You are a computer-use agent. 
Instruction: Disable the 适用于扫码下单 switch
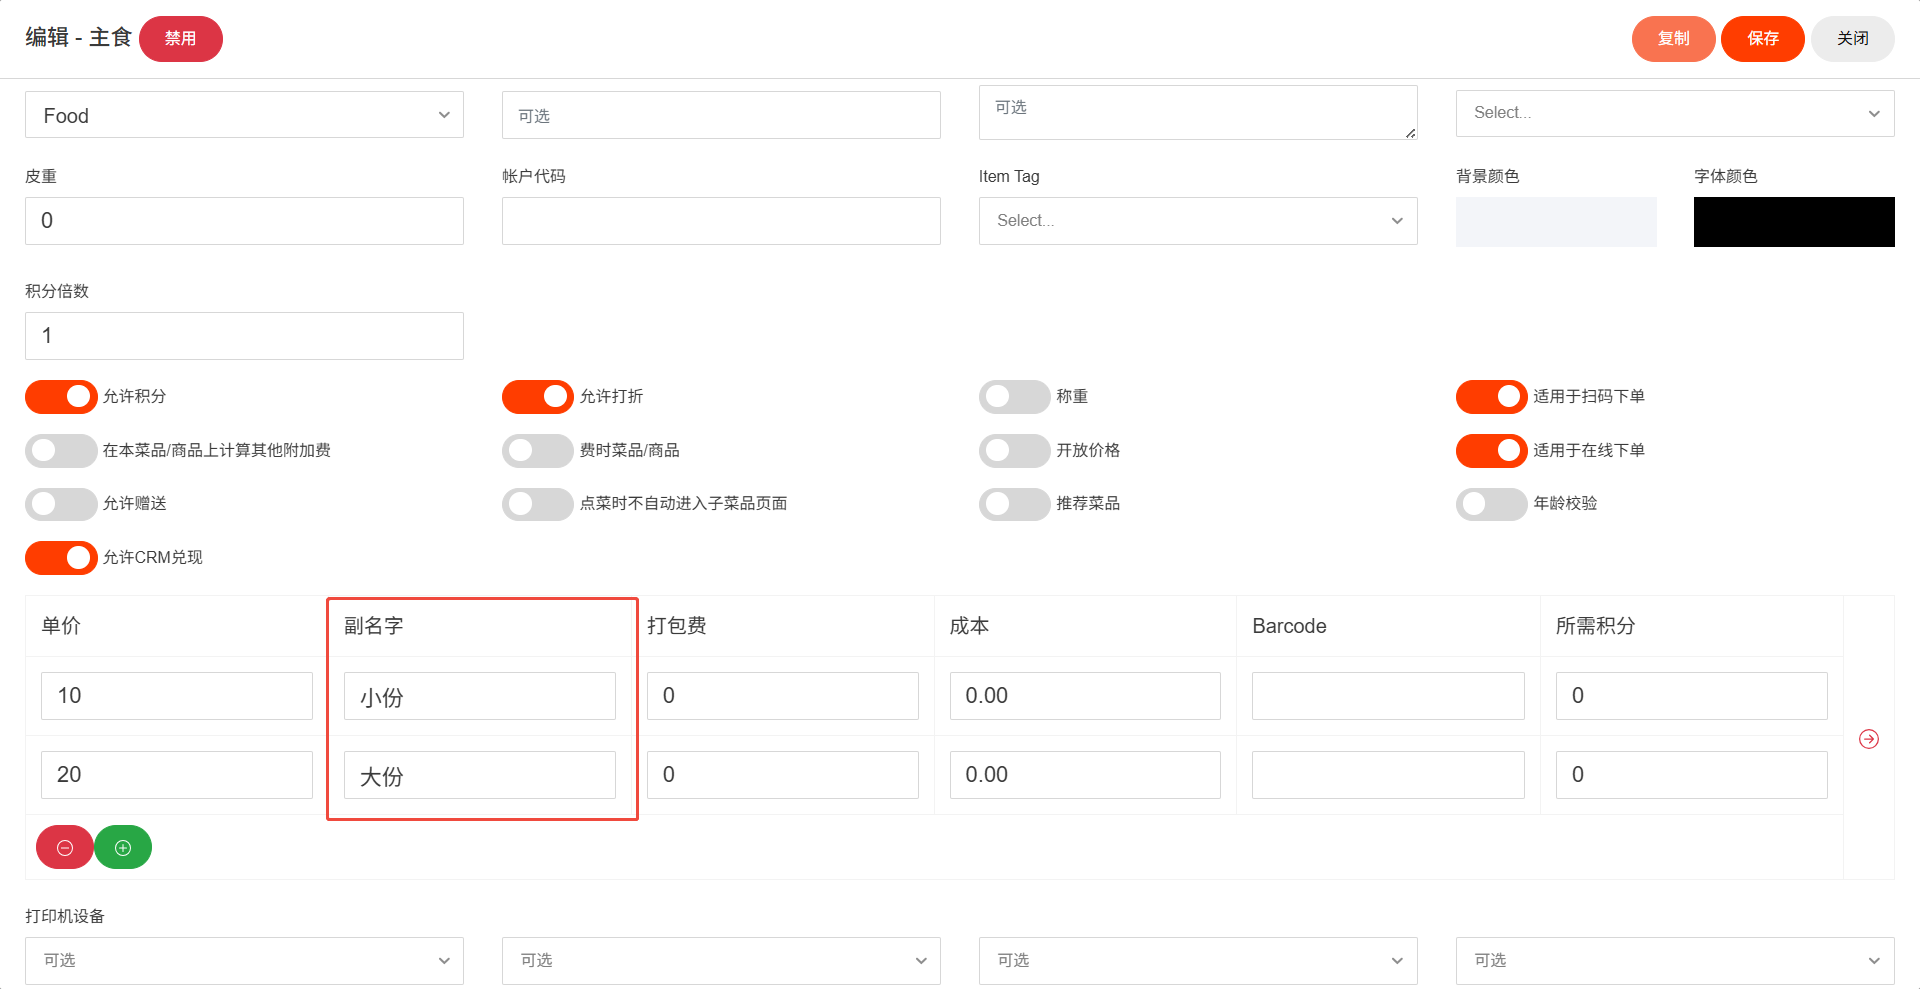click(x=1491, y=397)
